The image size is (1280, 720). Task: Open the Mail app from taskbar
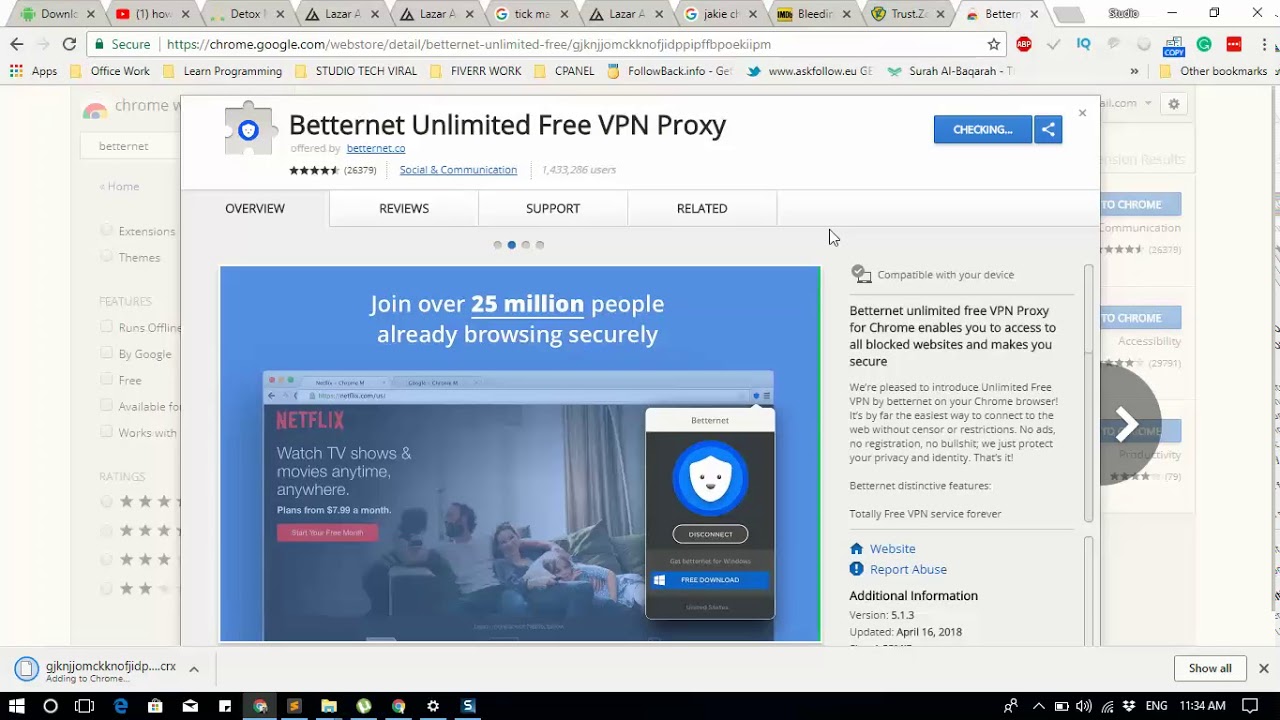[x=190, y=706]
